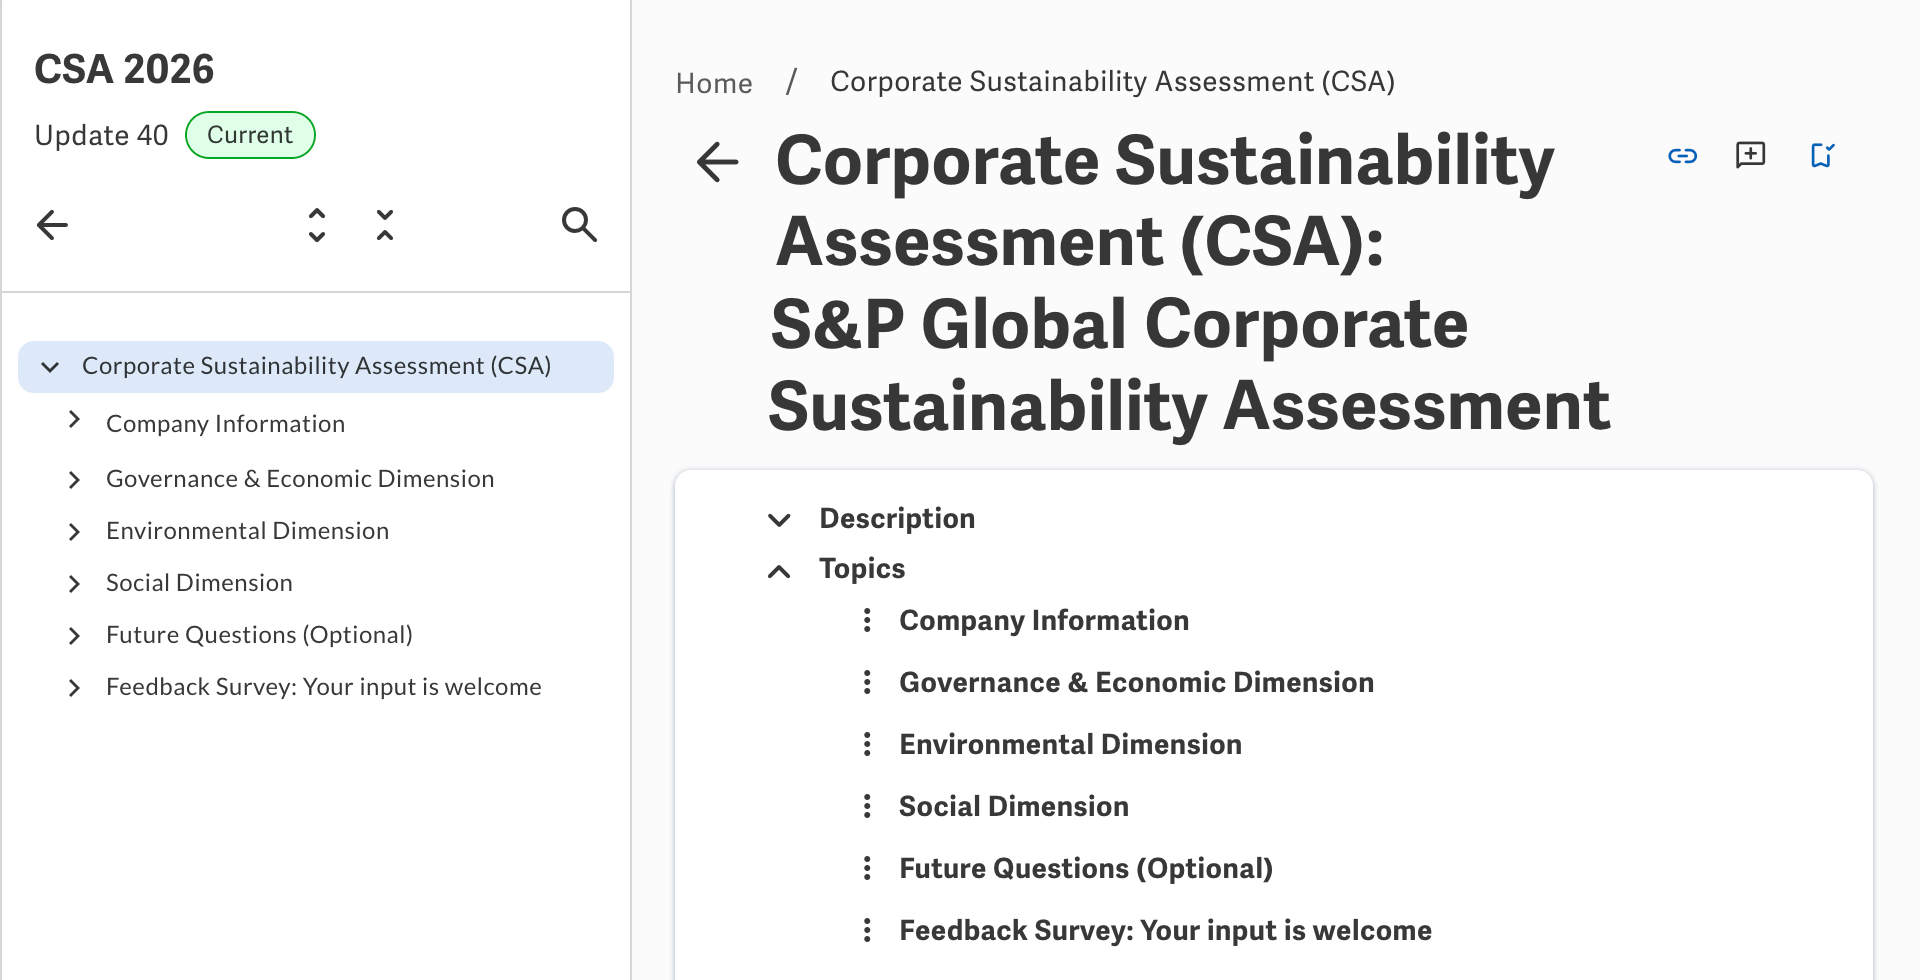Open Governance & Economic Dimension in sidebar

coord(300,479)
